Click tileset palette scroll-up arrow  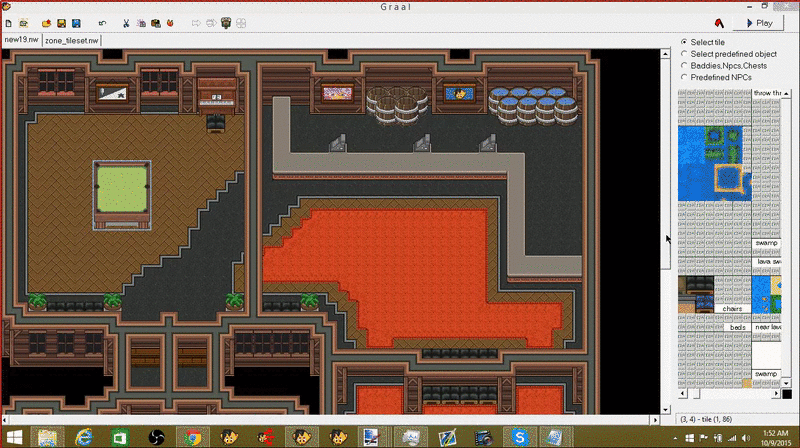(x=786, y=94)
